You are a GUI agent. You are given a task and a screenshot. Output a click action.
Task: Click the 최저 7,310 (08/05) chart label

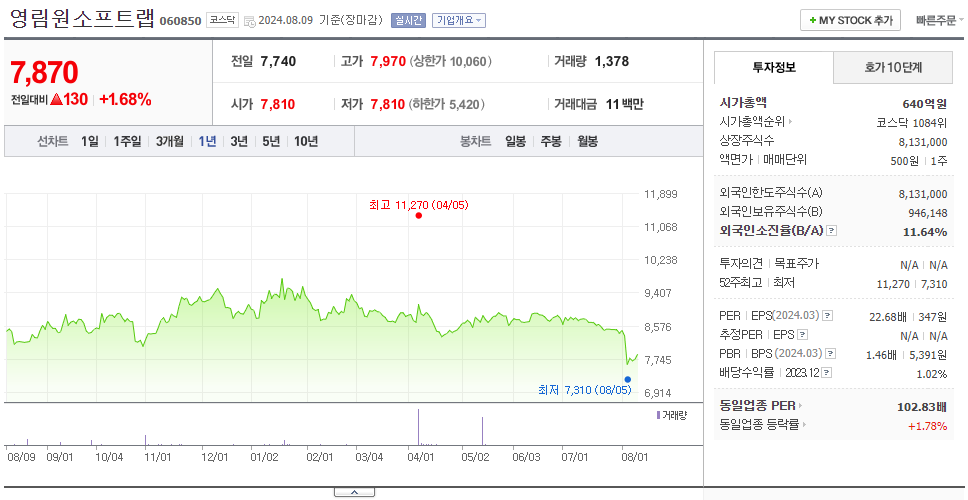pyautogui.click(x=585, y=390)
